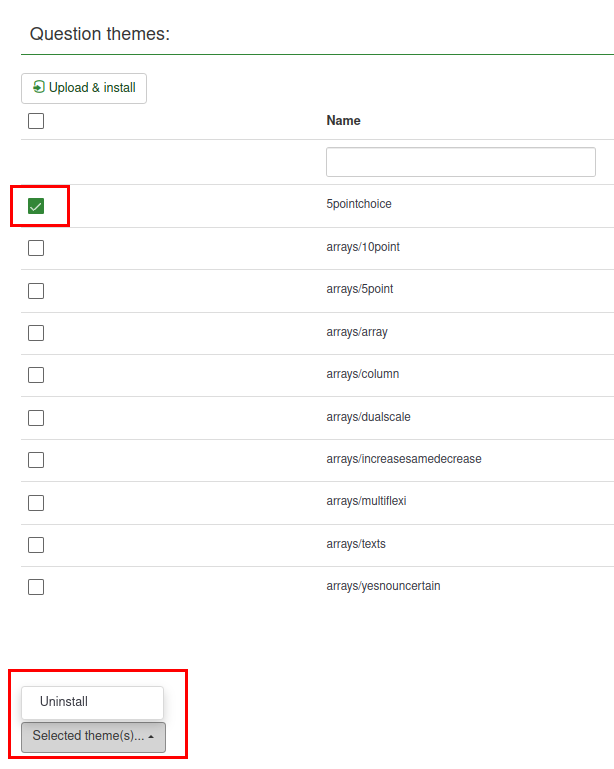Choose Uninstall from the dropdown menu
The width and height of the screenshot is (614, 769).
click(64, 702)
